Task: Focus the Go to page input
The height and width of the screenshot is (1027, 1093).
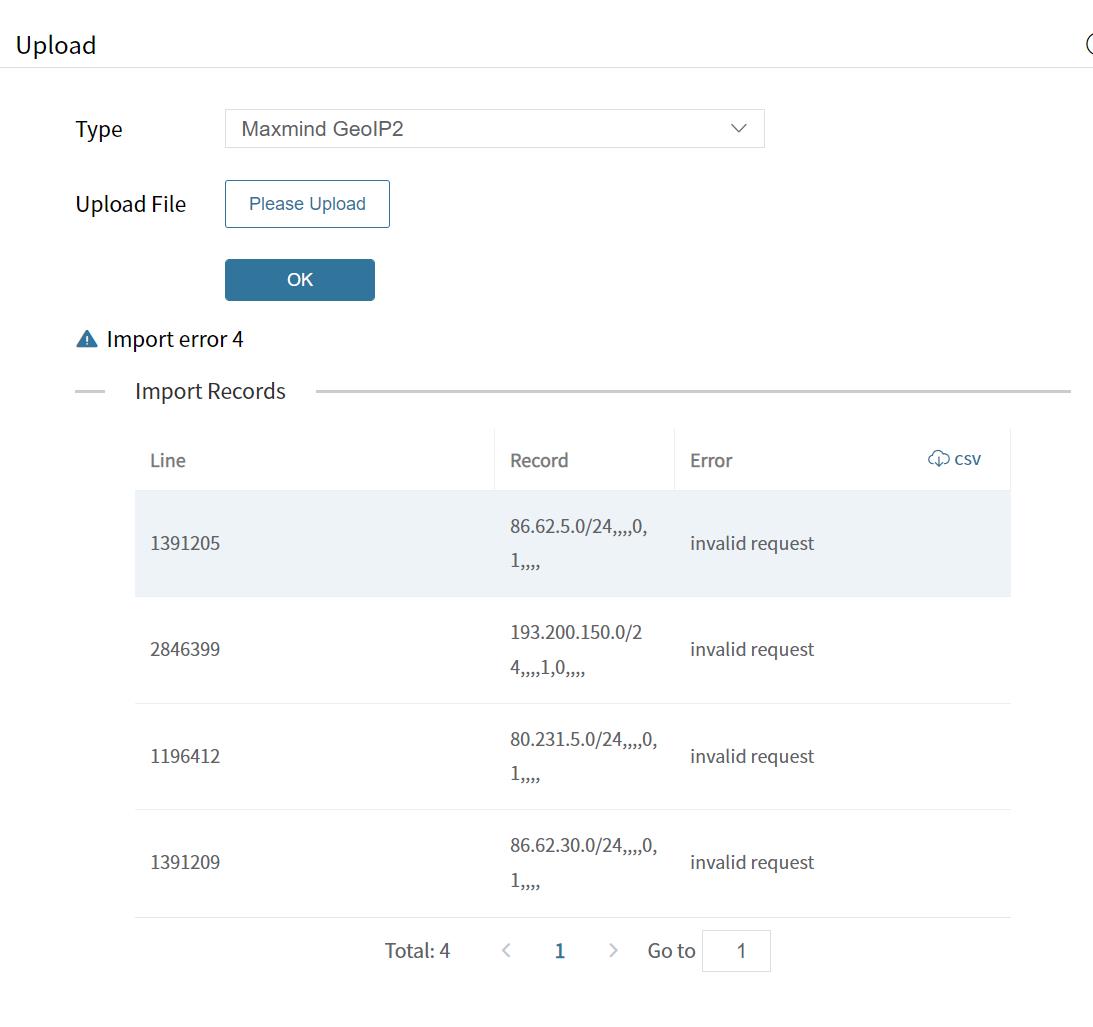Action: click(x=736, y=950)
